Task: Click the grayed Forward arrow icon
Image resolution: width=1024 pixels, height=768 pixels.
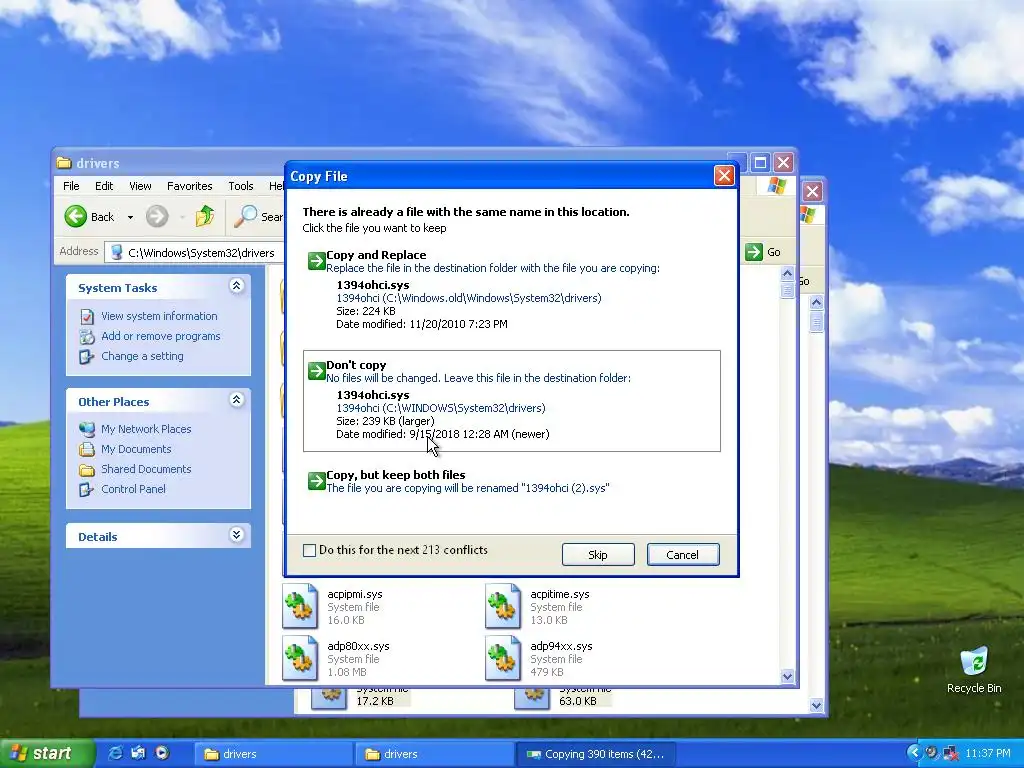Action: (x=157, y=216)
